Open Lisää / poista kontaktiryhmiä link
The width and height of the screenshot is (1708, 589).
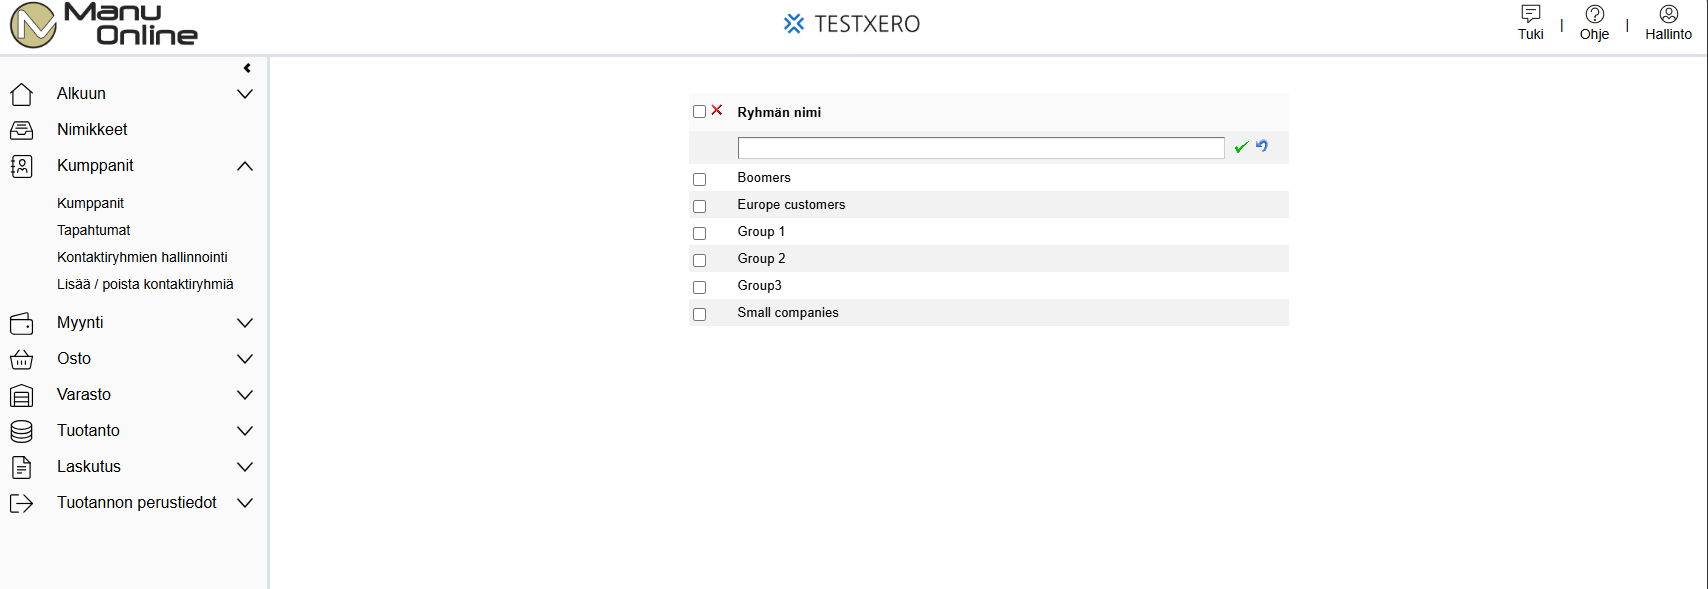pyautogui.click(x=145, y=284)
